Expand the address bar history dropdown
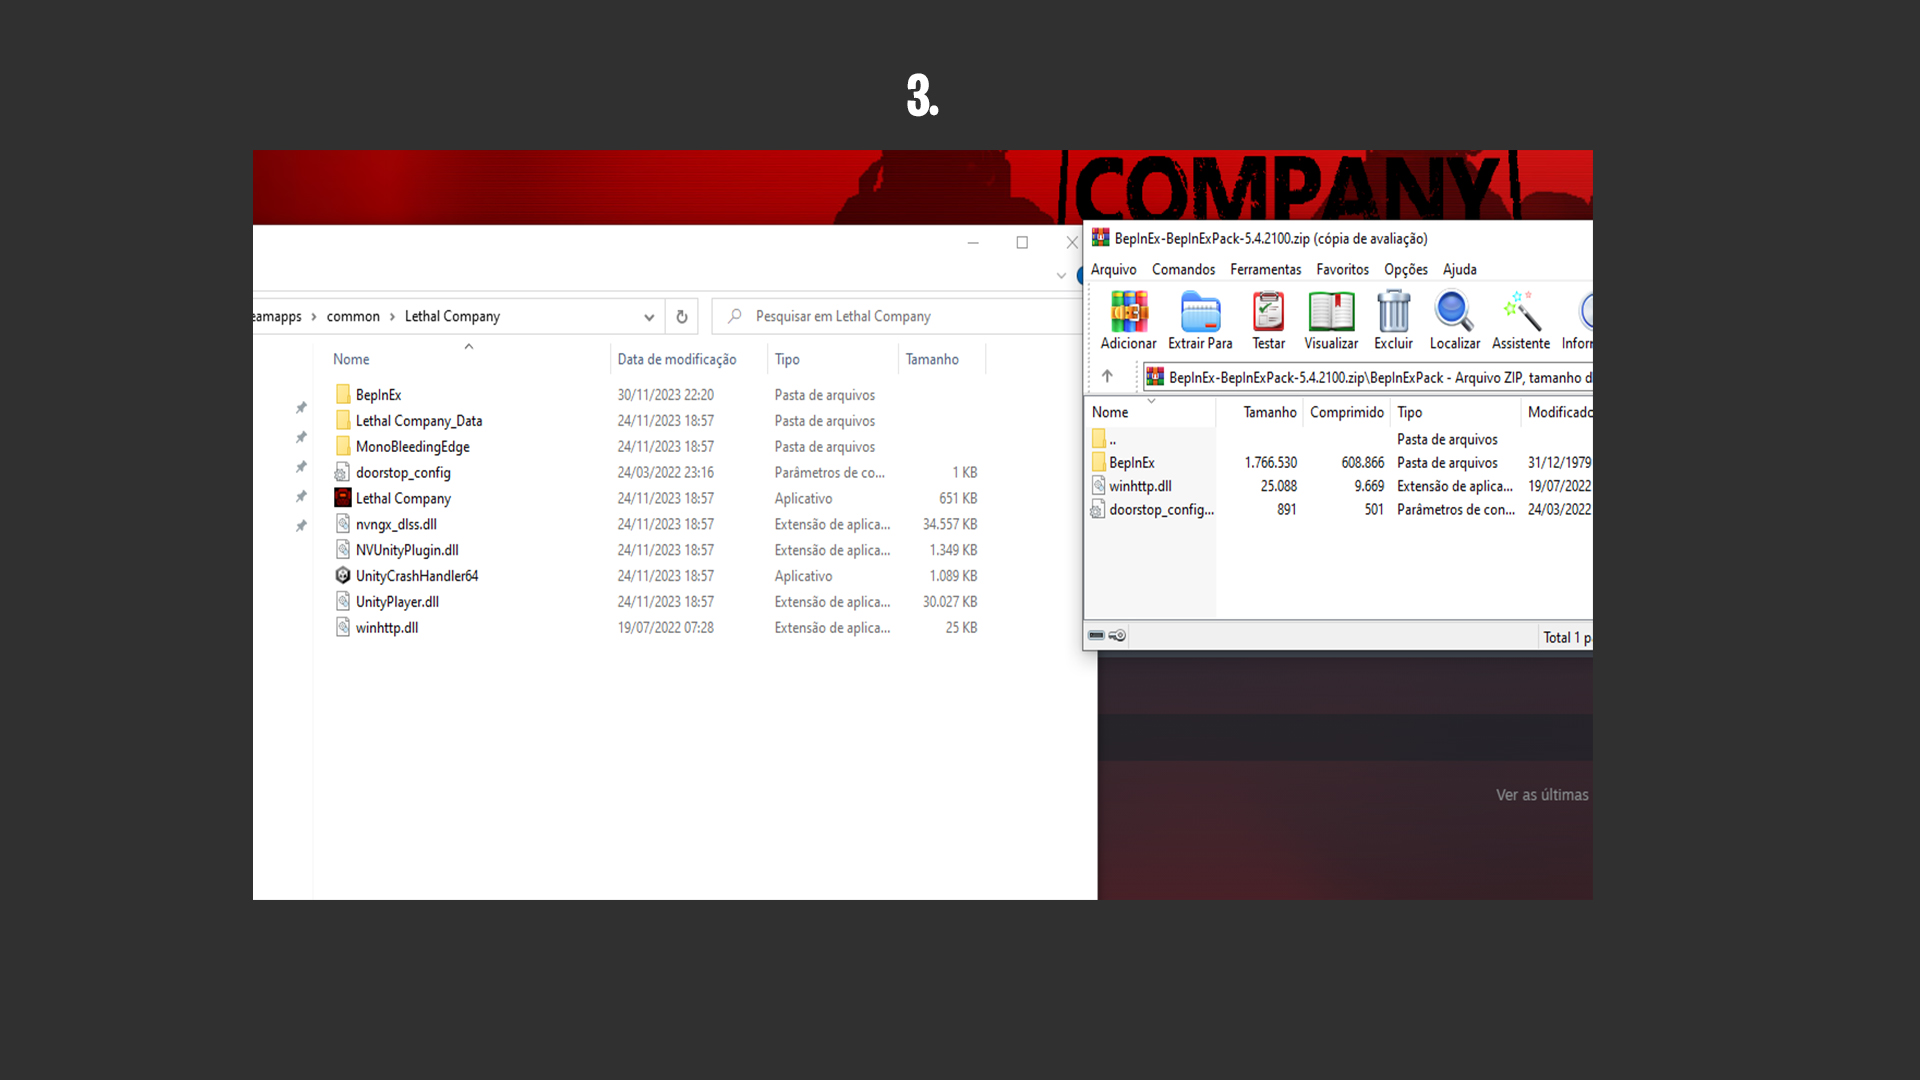Image resolution: width=1920 pixels, height=1080 pixels. [x=649, y=317]
